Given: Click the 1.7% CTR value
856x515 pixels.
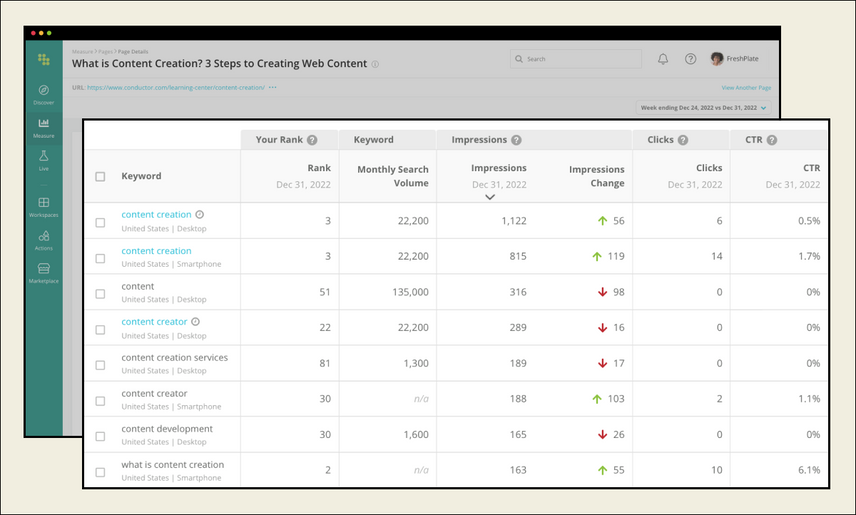Looking at the screenshot, I should point(809,256).
